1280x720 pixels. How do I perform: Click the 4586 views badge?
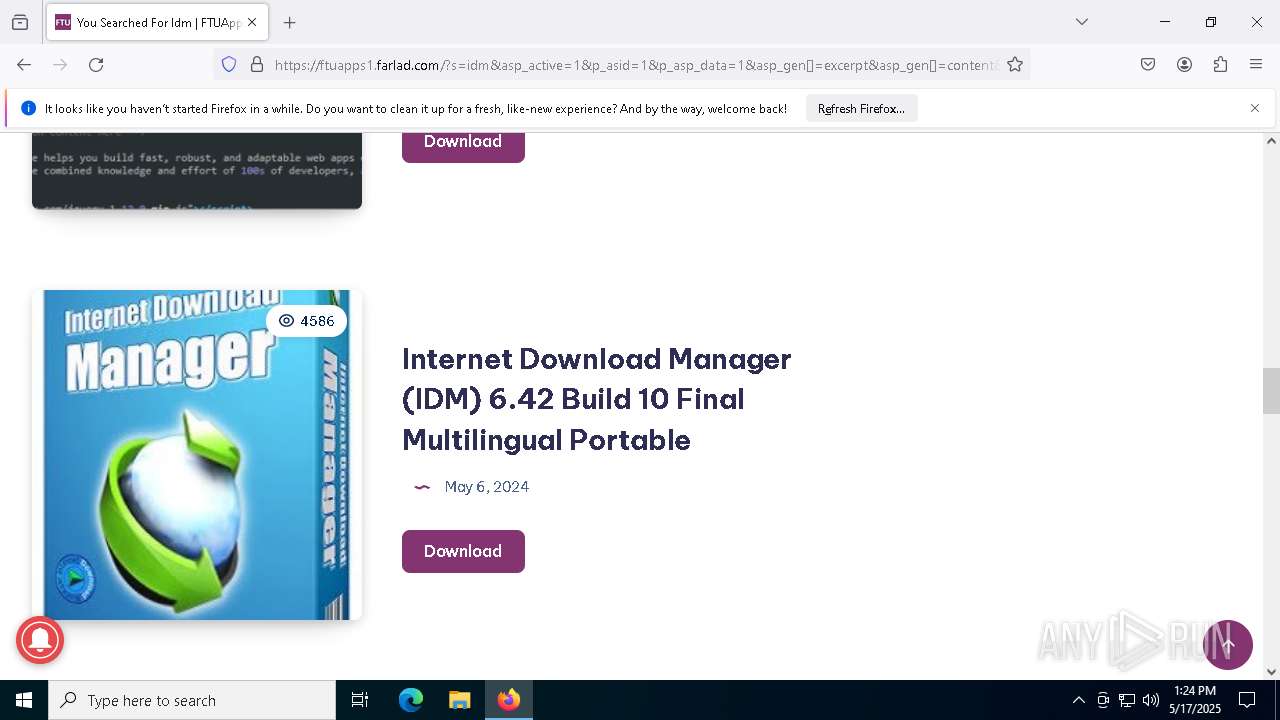(306, 321)
